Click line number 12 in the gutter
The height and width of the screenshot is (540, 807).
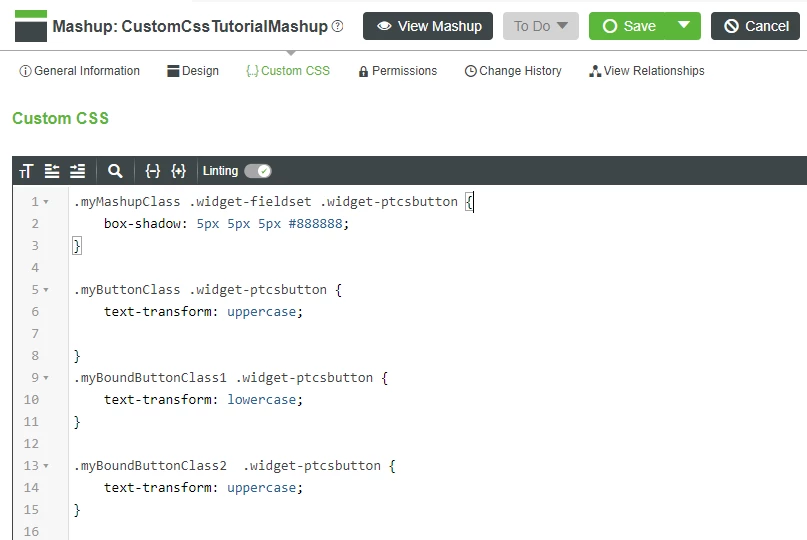pyautogui.click(x=31, y=444)
